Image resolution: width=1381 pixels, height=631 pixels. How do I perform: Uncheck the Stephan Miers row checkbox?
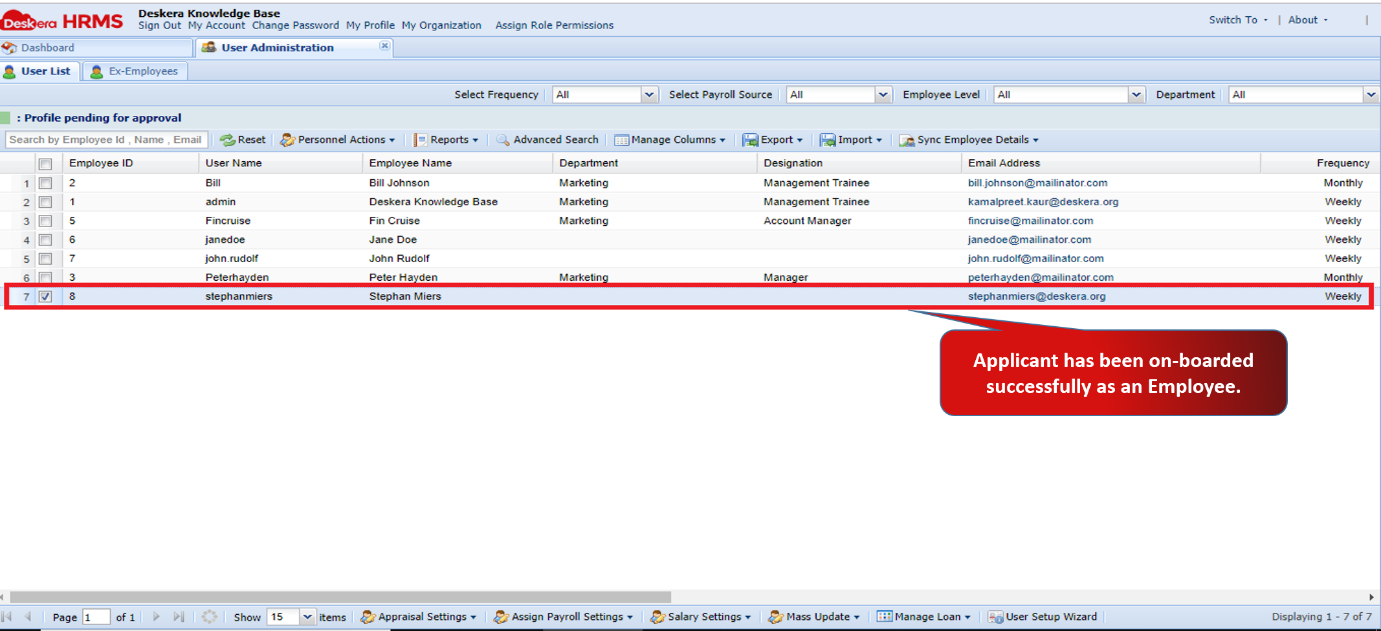pyautogui.click(x=45, y=297)
